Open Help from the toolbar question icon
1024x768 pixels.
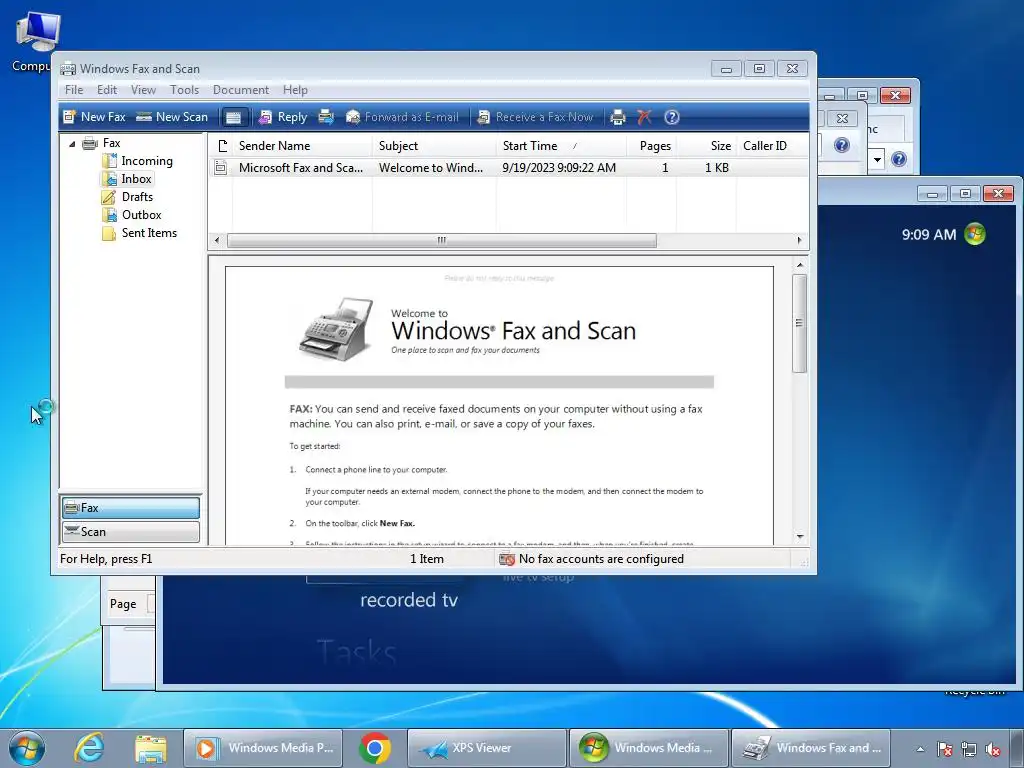pos(672,117)
